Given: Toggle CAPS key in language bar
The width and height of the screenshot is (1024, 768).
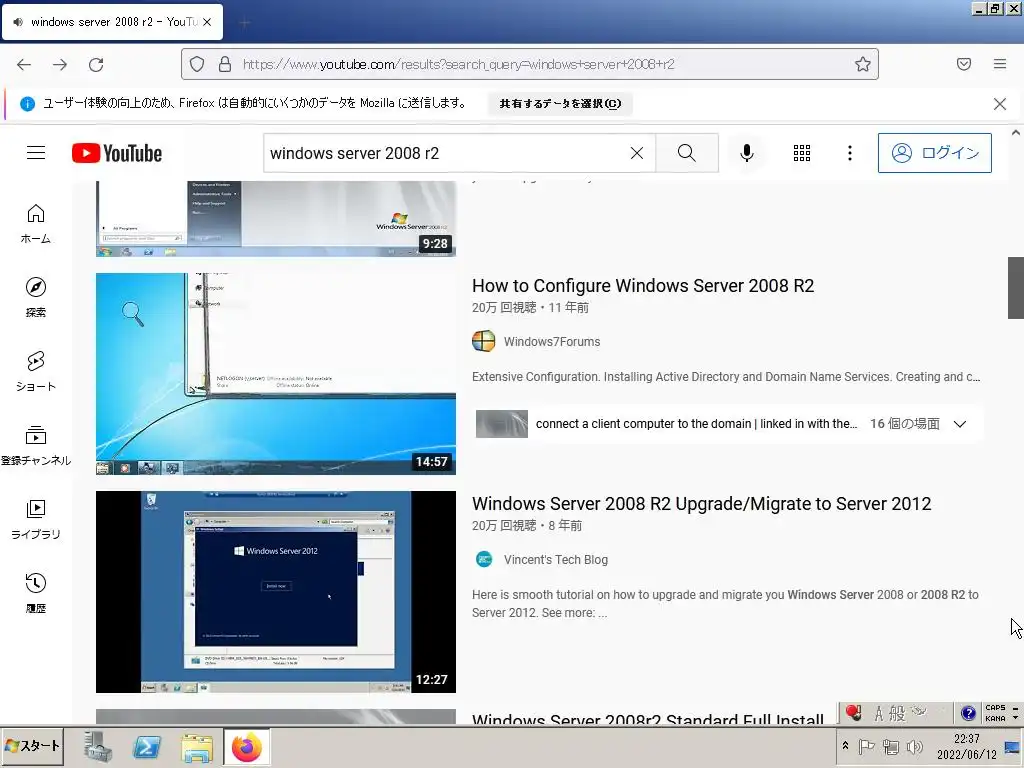Looking at the screenshot, I should [x=995, y=708].
